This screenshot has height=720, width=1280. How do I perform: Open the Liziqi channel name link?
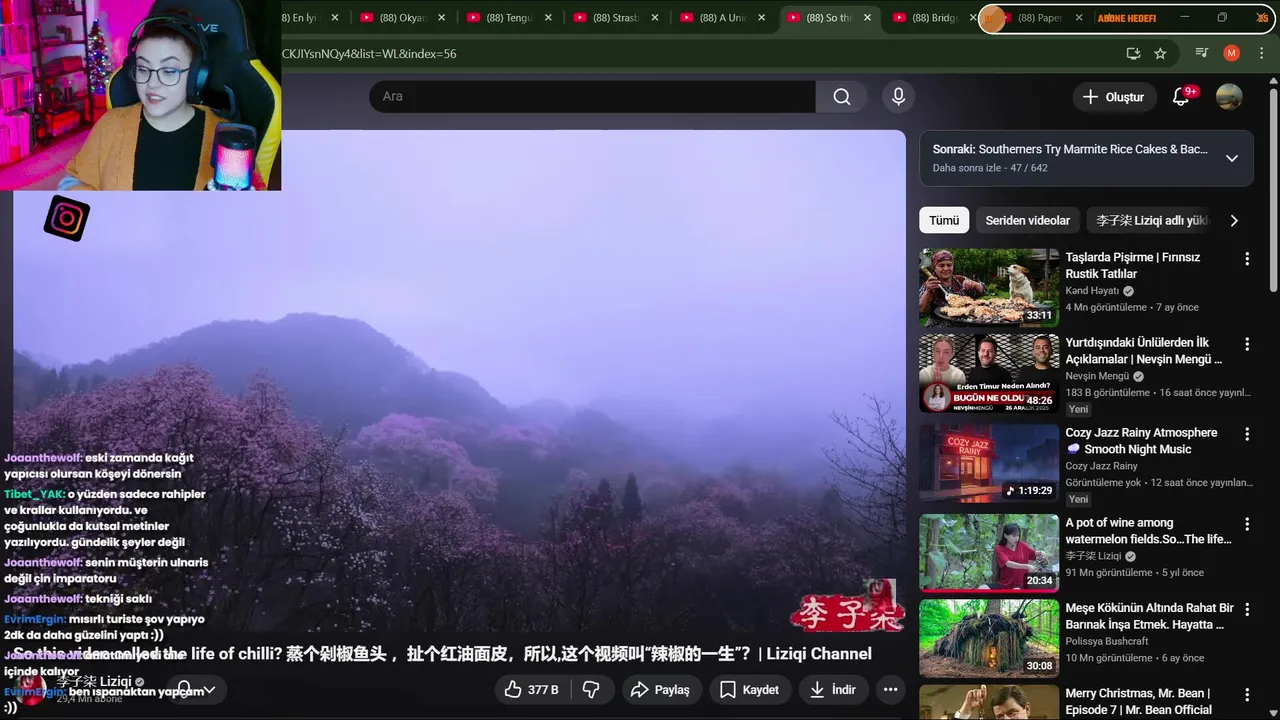[x=94, y=682]
